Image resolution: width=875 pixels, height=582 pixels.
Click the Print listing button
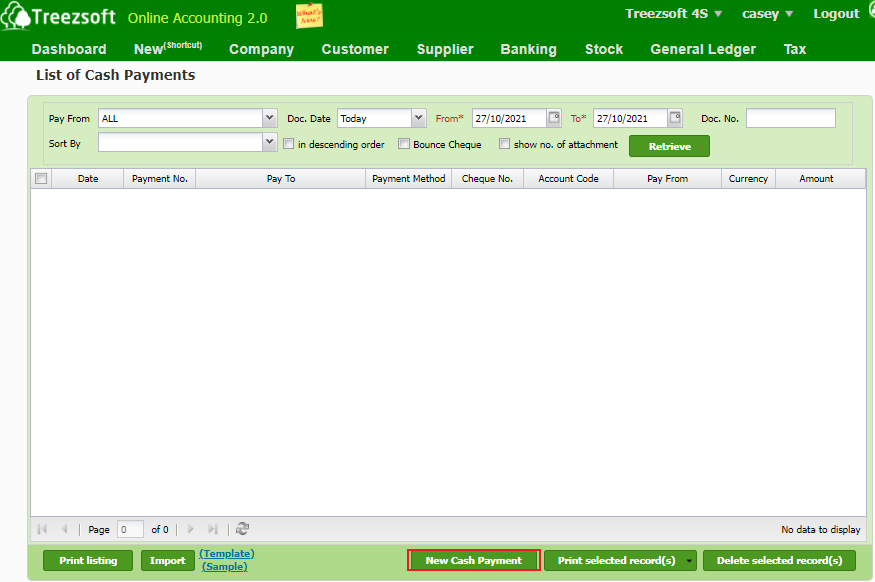(x=88, y=560)
